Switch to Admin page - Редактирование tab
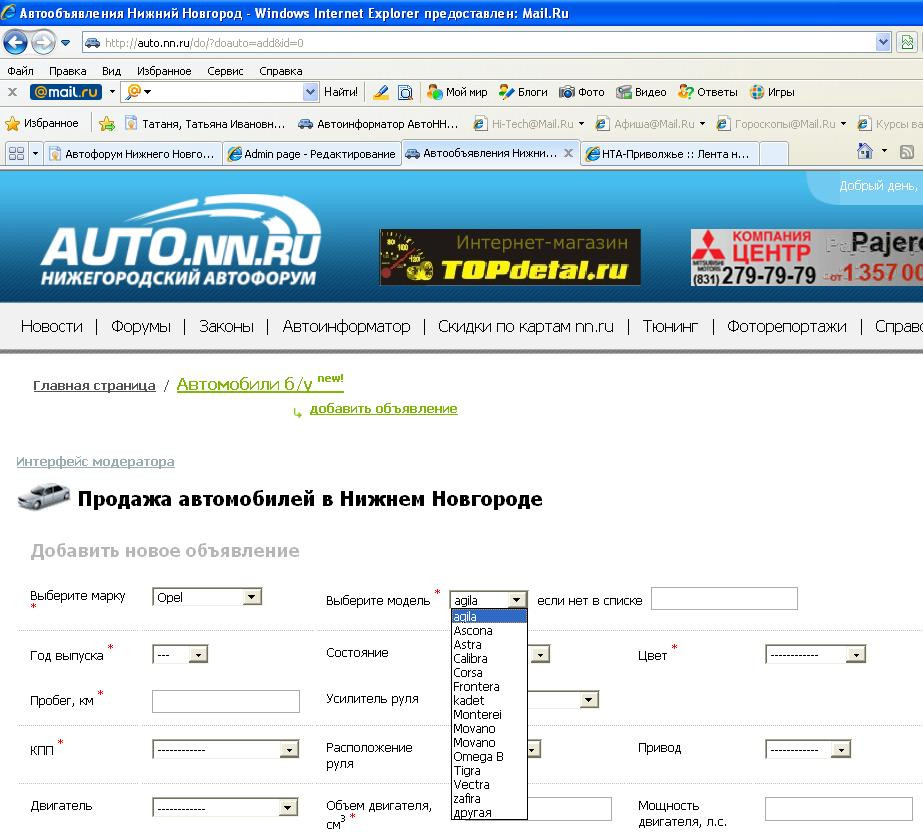Viewport: 923px width, 834px height. click(312, 154)
